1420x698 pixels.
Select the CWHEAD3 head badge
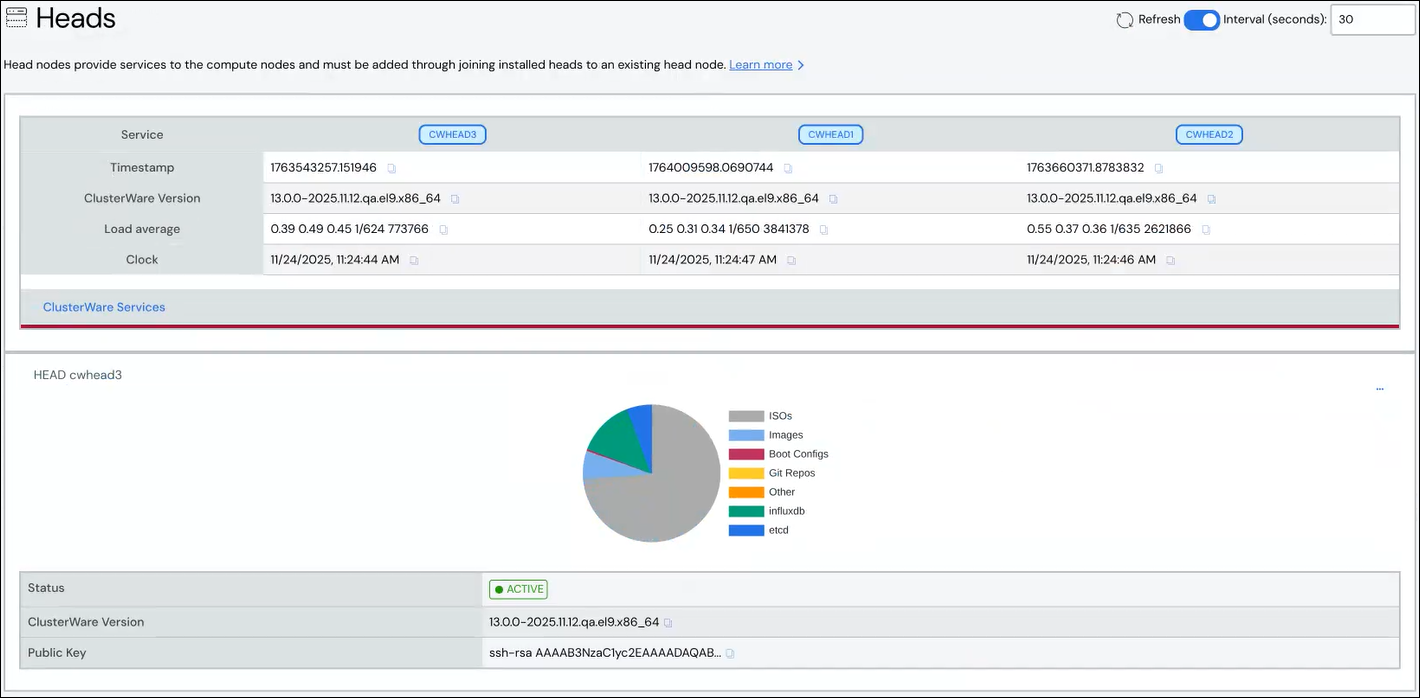[x=452, y=135]
